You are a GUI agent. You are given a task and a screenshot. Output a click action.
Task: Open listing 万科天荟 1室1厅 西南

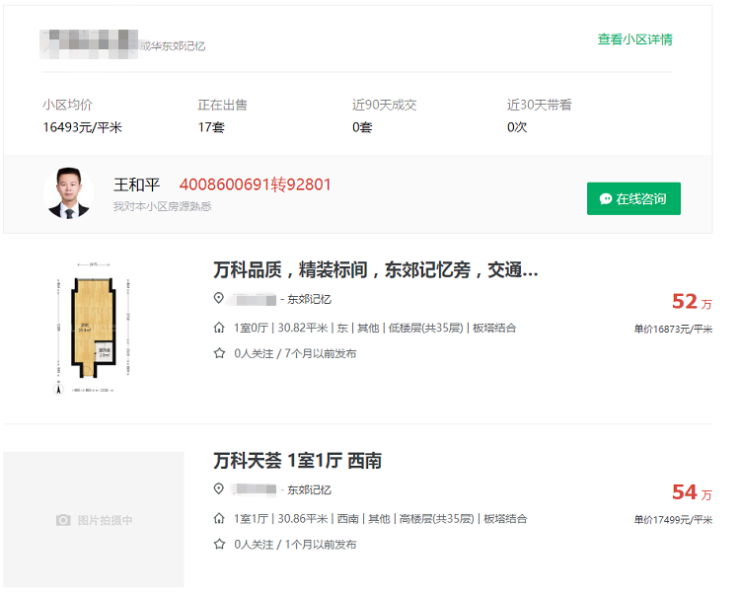[x=297, y=461]
